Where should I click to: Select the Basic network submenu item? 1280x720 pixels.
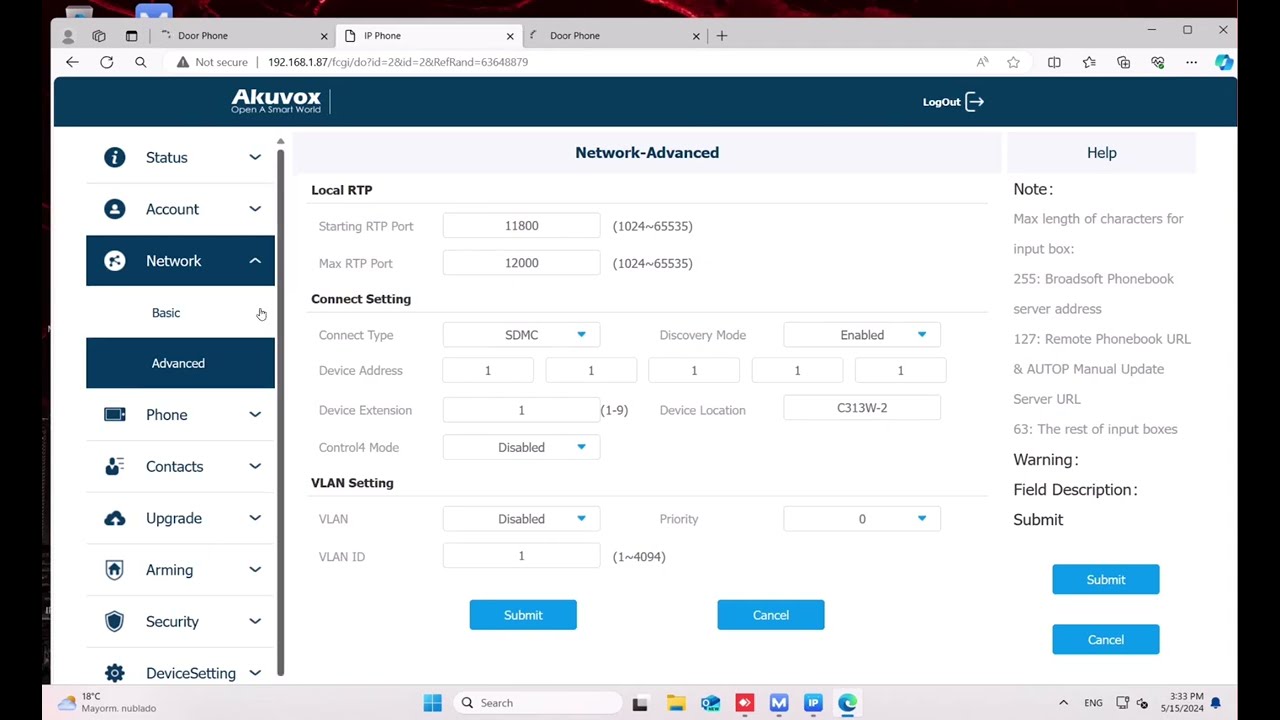coord(180,313)
